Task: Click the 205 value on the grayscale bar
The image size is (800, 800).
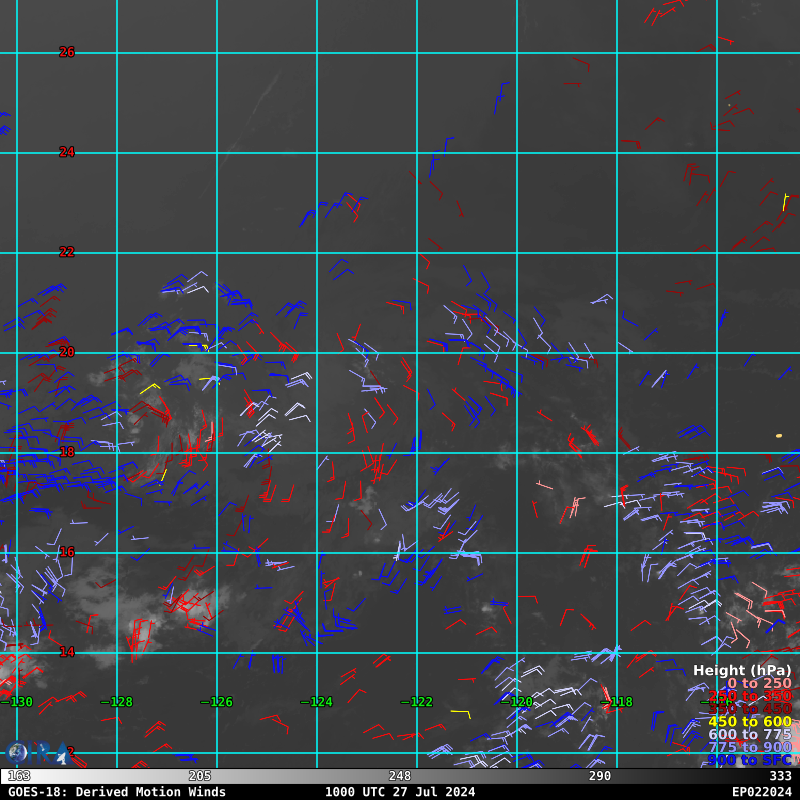Action: point(199,776)
